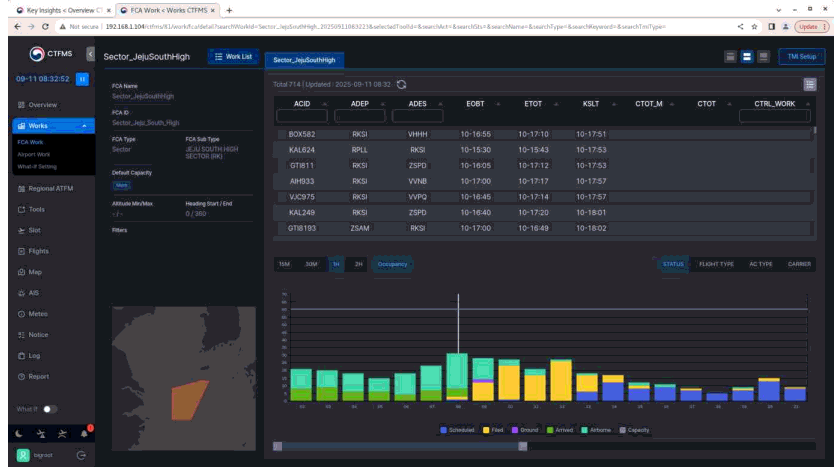This screenshot has height=467, width=840.
Task: Set chart interval to 2H
Action: pyautogui.click(x=358, y=264)
